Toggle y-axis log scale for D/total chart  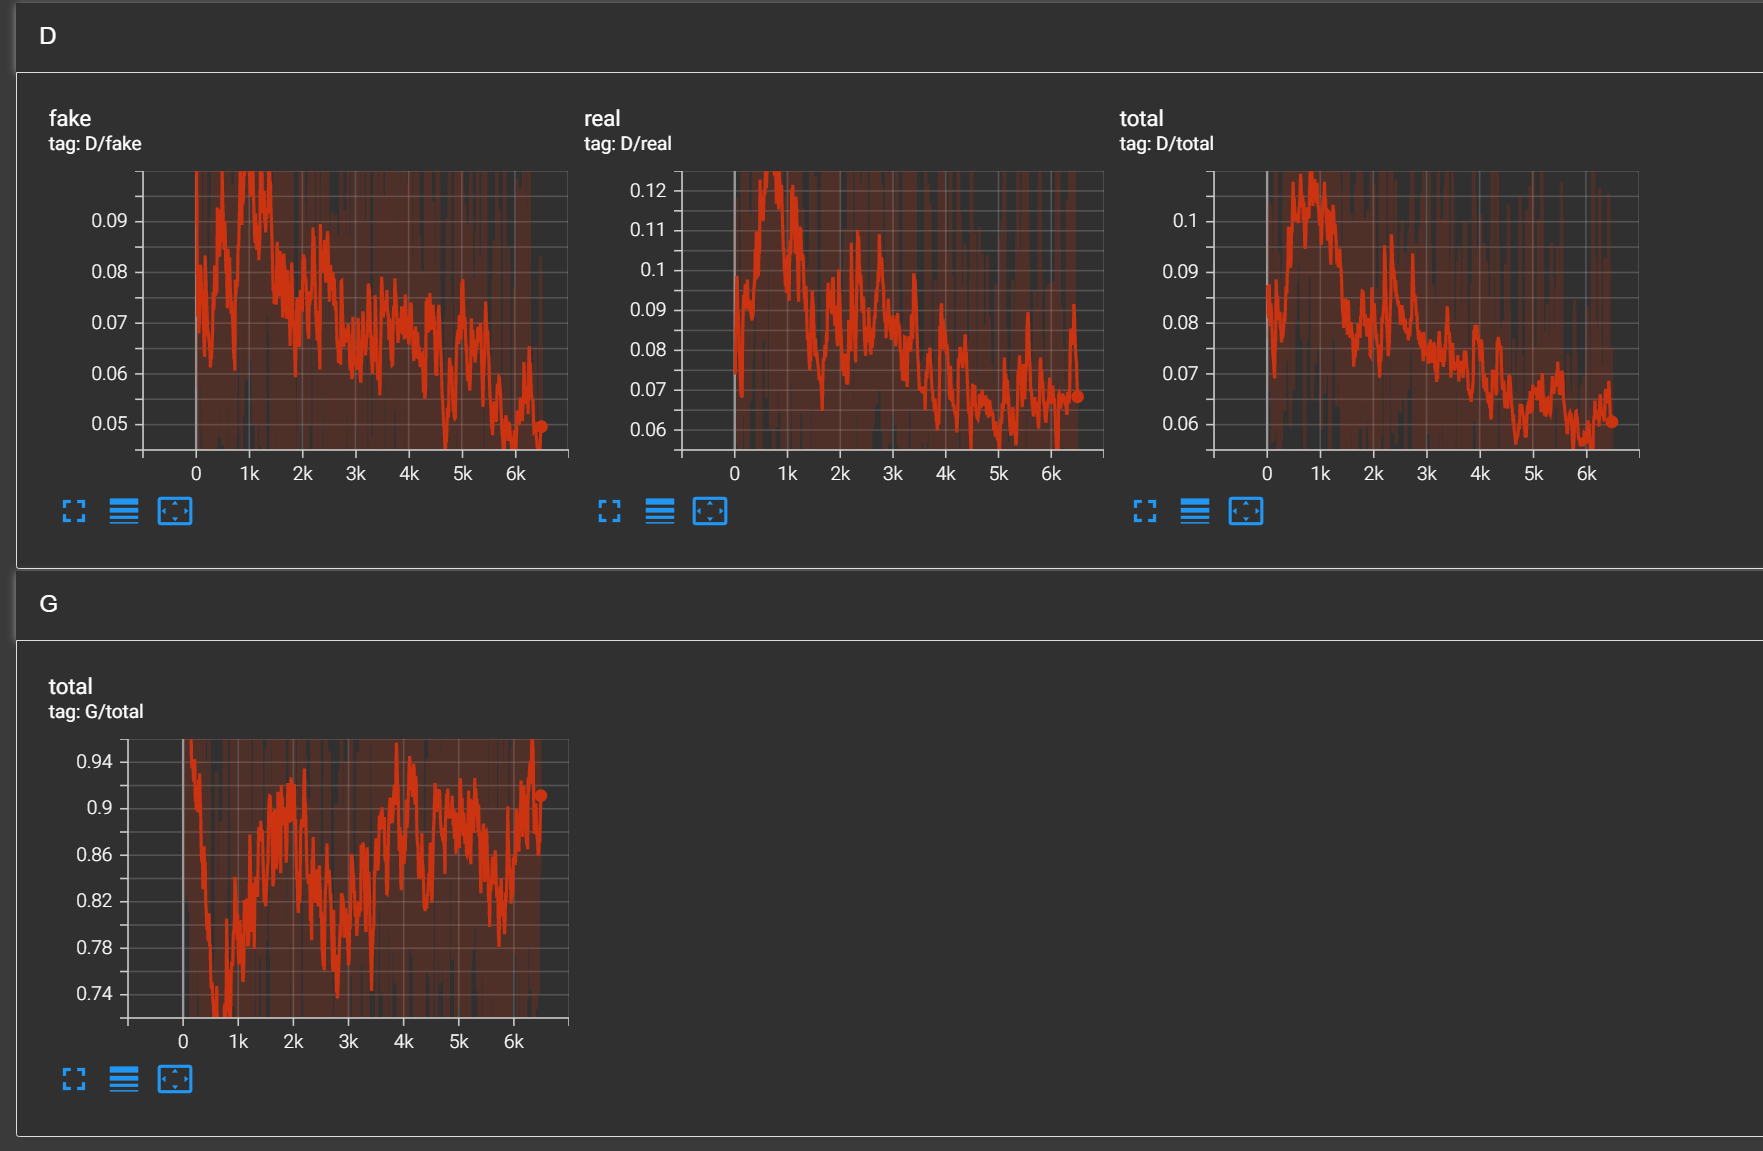[1195, 511]
